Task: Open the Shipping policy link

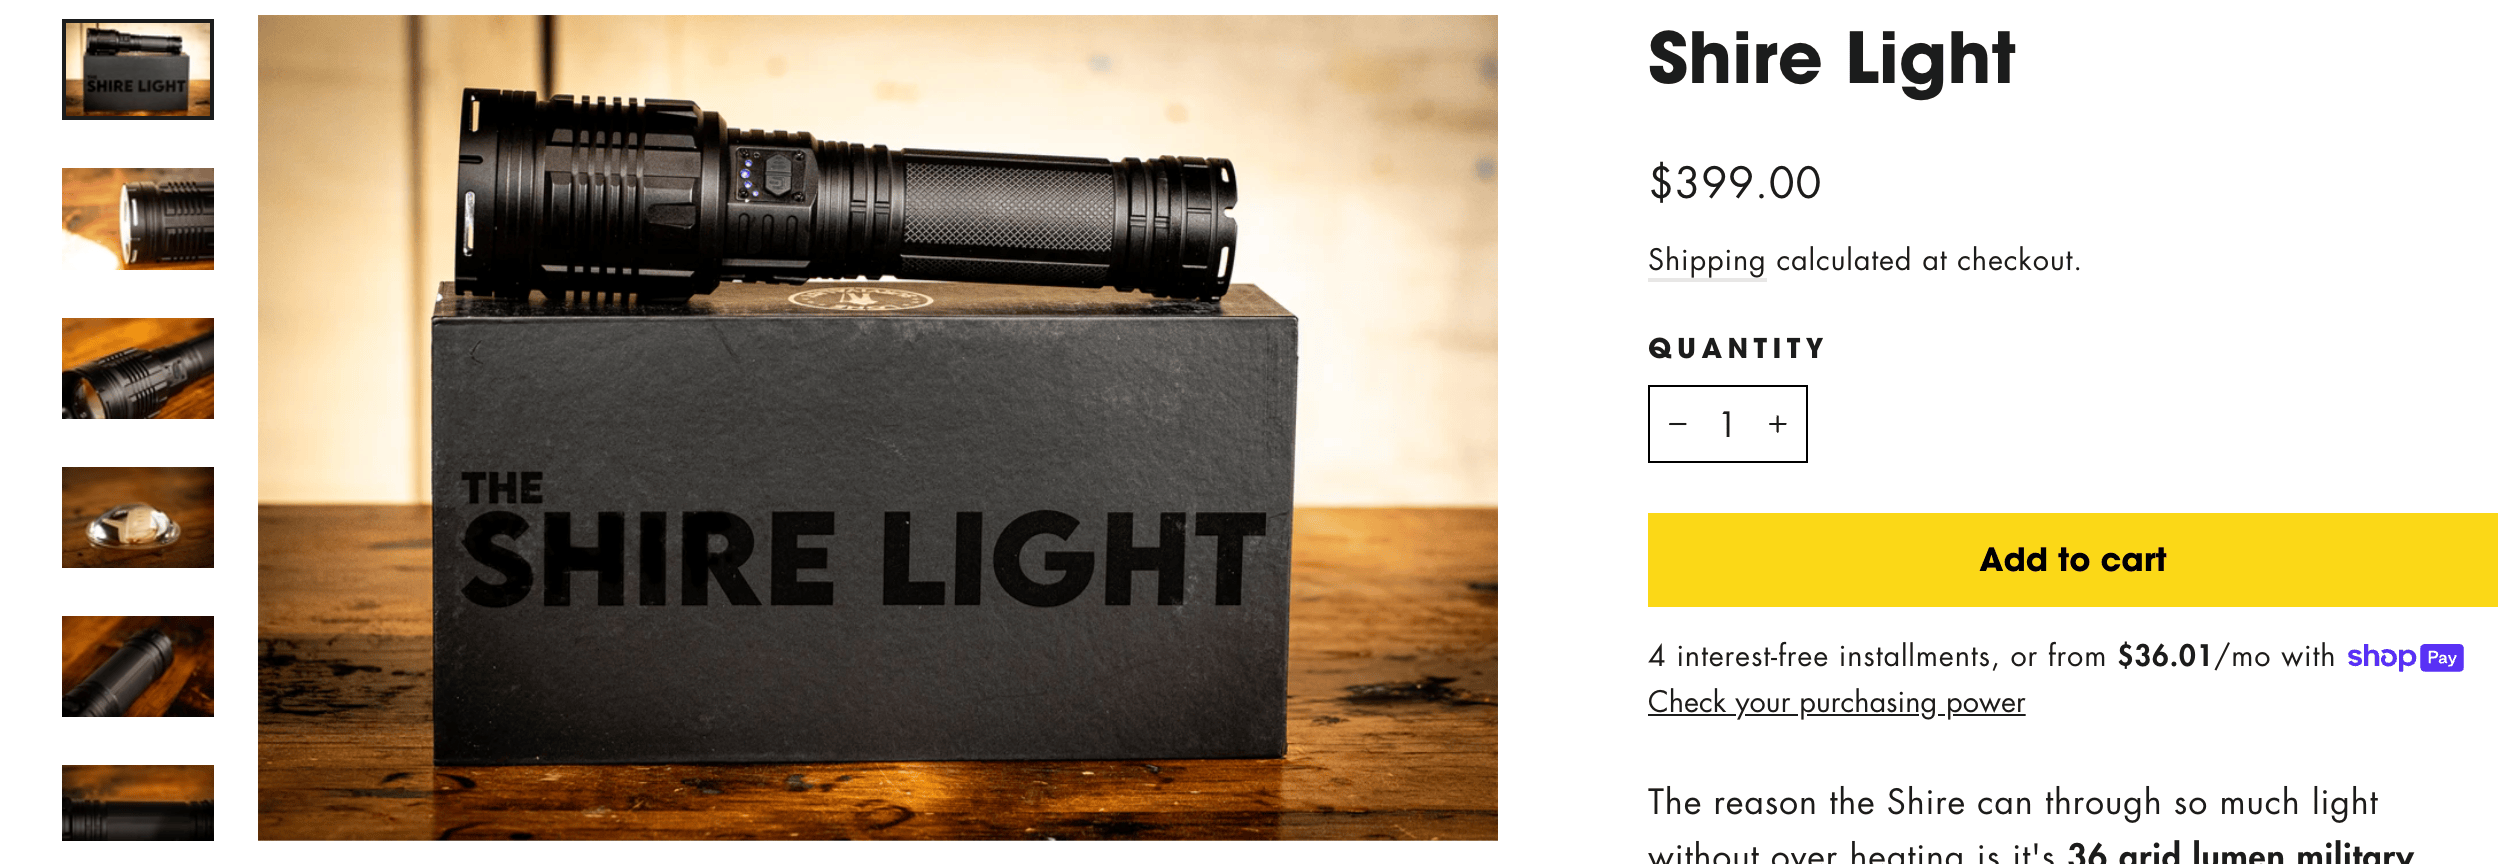Action: pyautogui.click(x=1707, y=260)
